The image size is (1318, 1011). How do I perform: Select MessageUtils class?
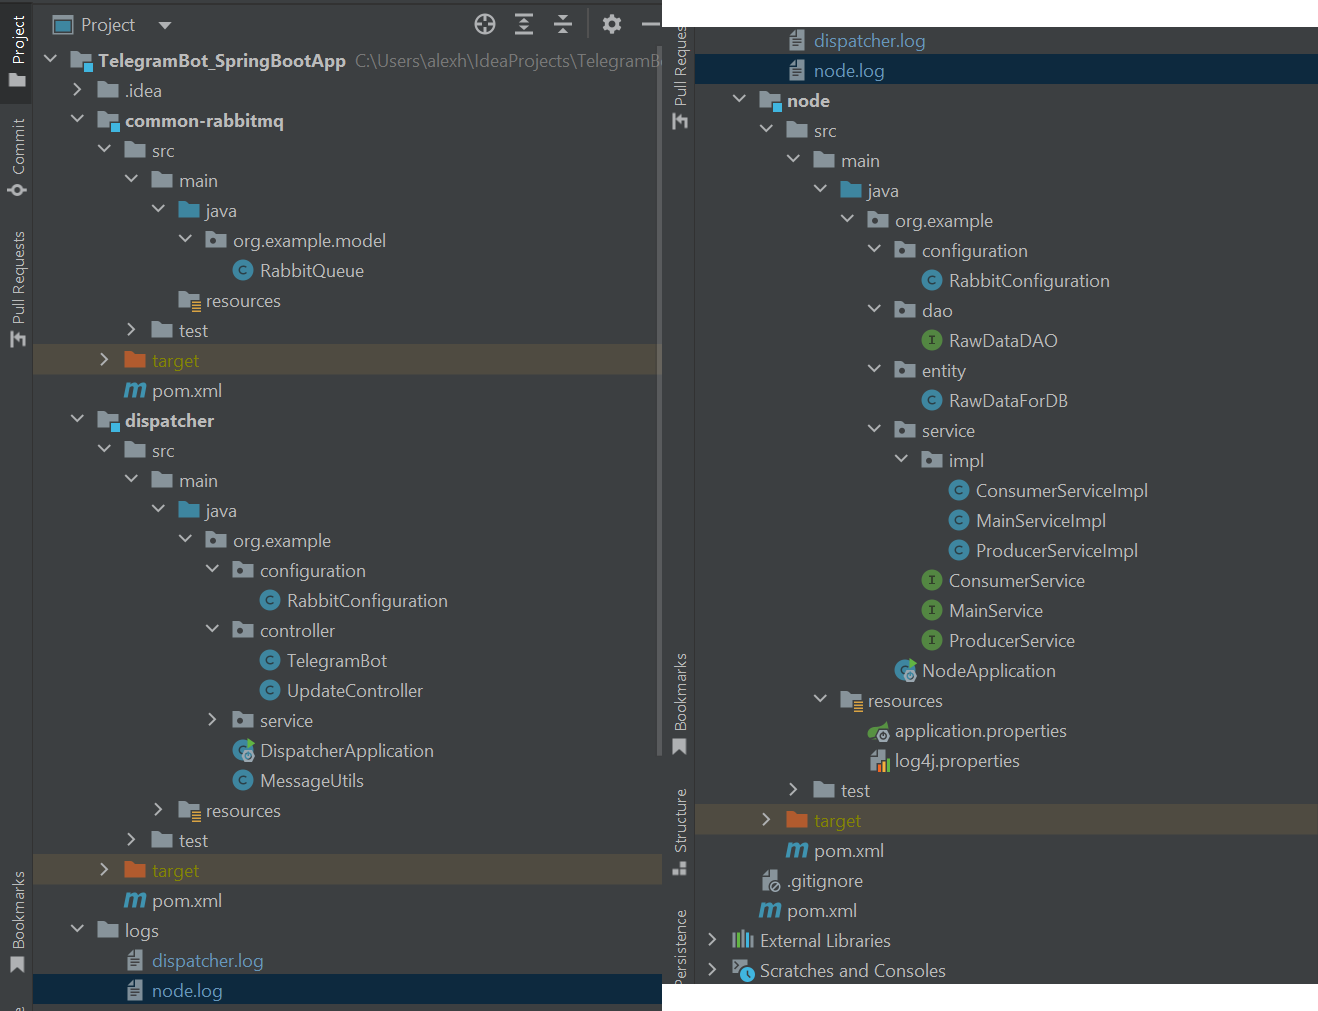click(x=312, y=780)
